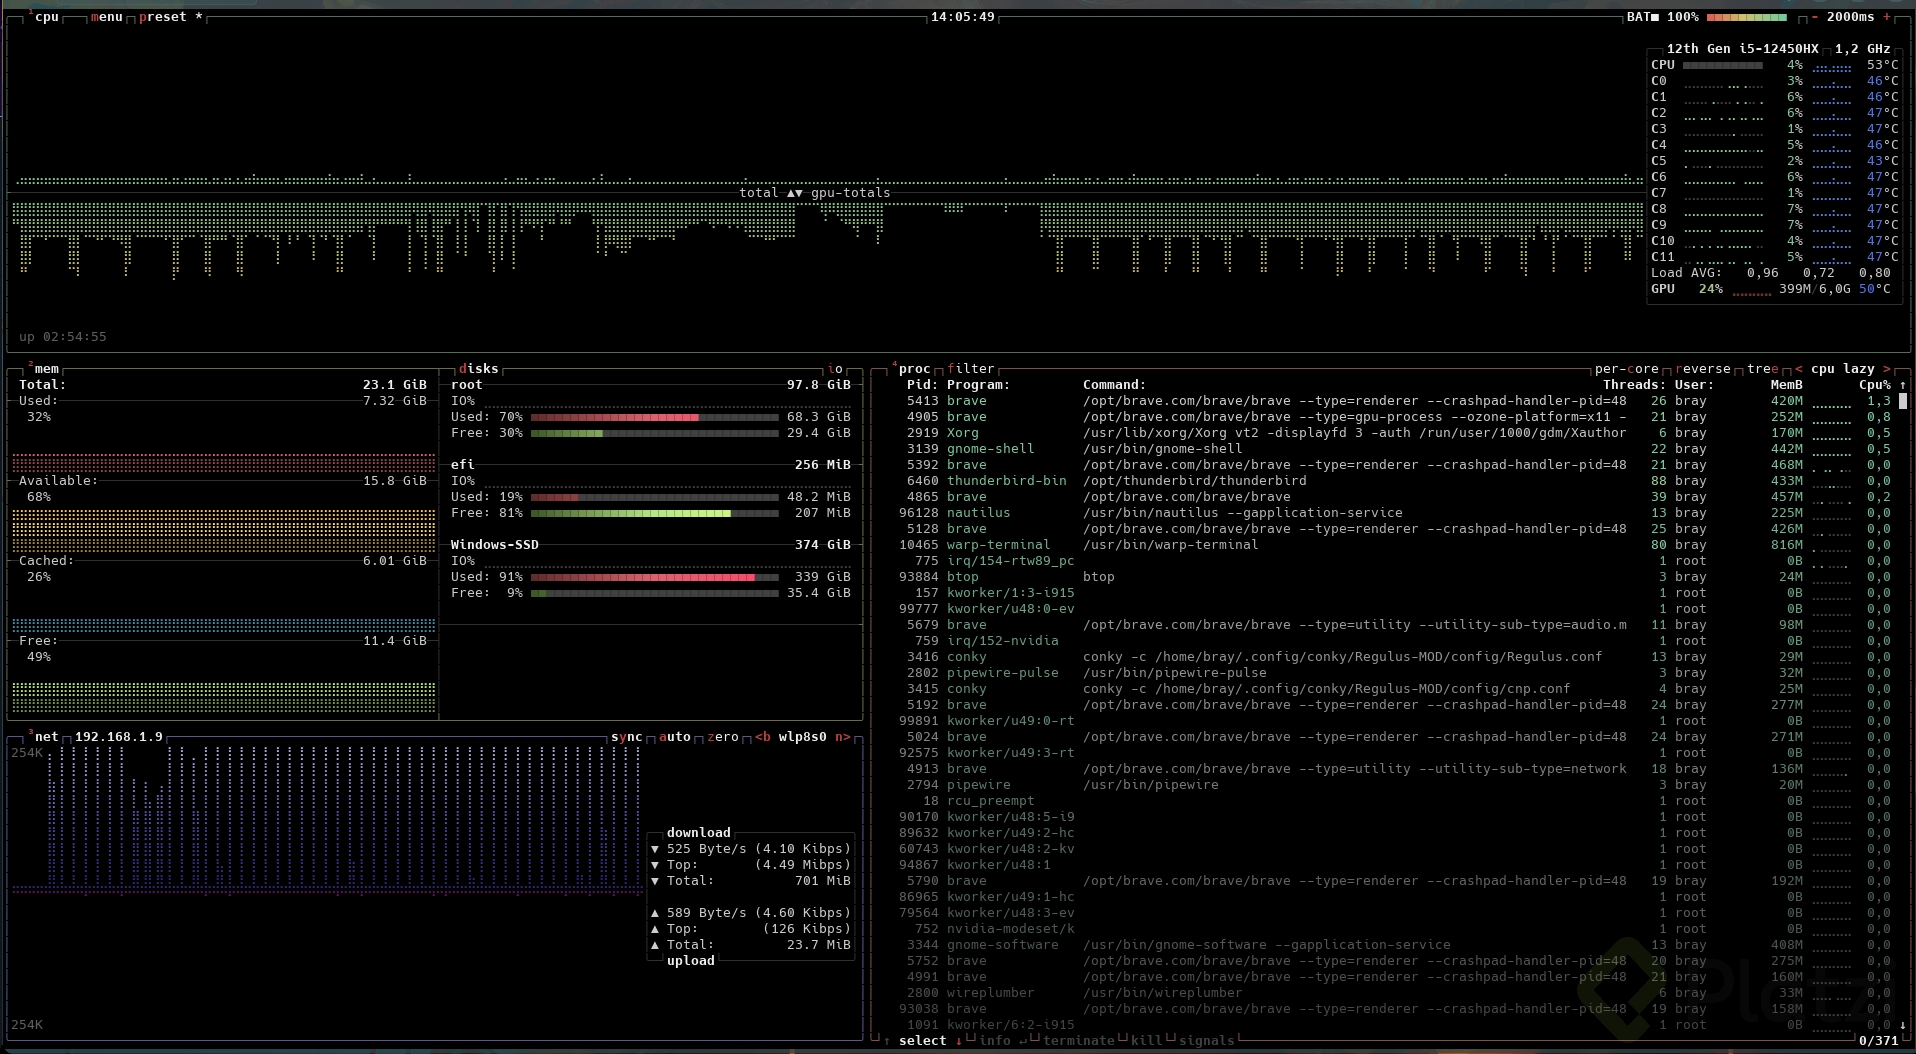This screenshot has height=1054, width=1916.
Task: Toggle per-core process CPU usage
Action: 1626,369
